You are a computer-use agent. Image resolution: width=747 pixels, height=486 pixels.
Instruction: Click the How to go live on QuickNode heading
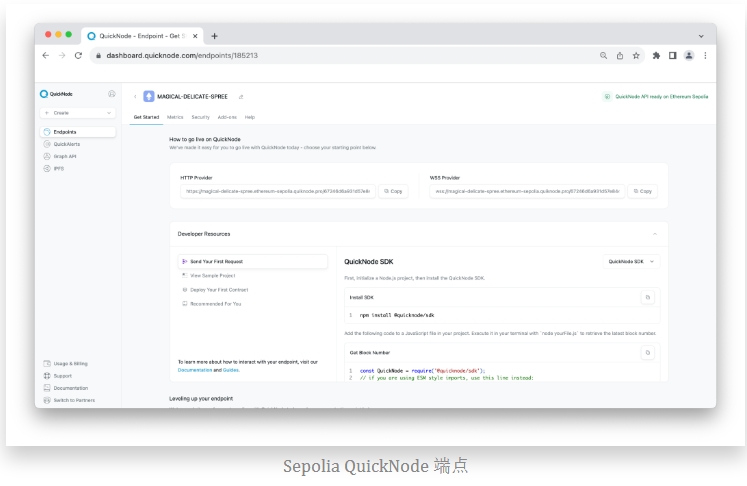tap(205, 140)
